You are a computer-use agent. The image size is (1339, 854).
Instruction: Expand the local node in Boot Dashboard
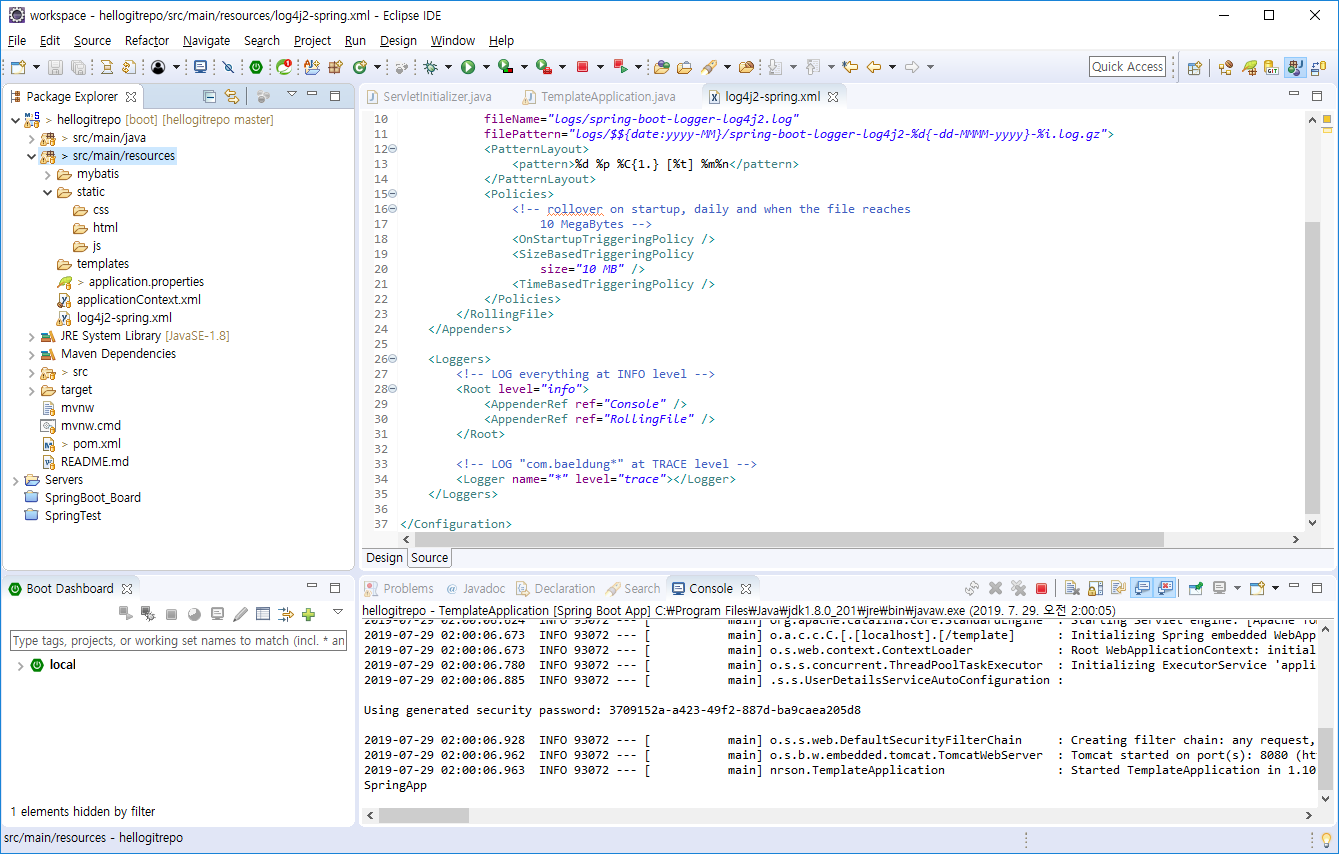pos(20,665)
